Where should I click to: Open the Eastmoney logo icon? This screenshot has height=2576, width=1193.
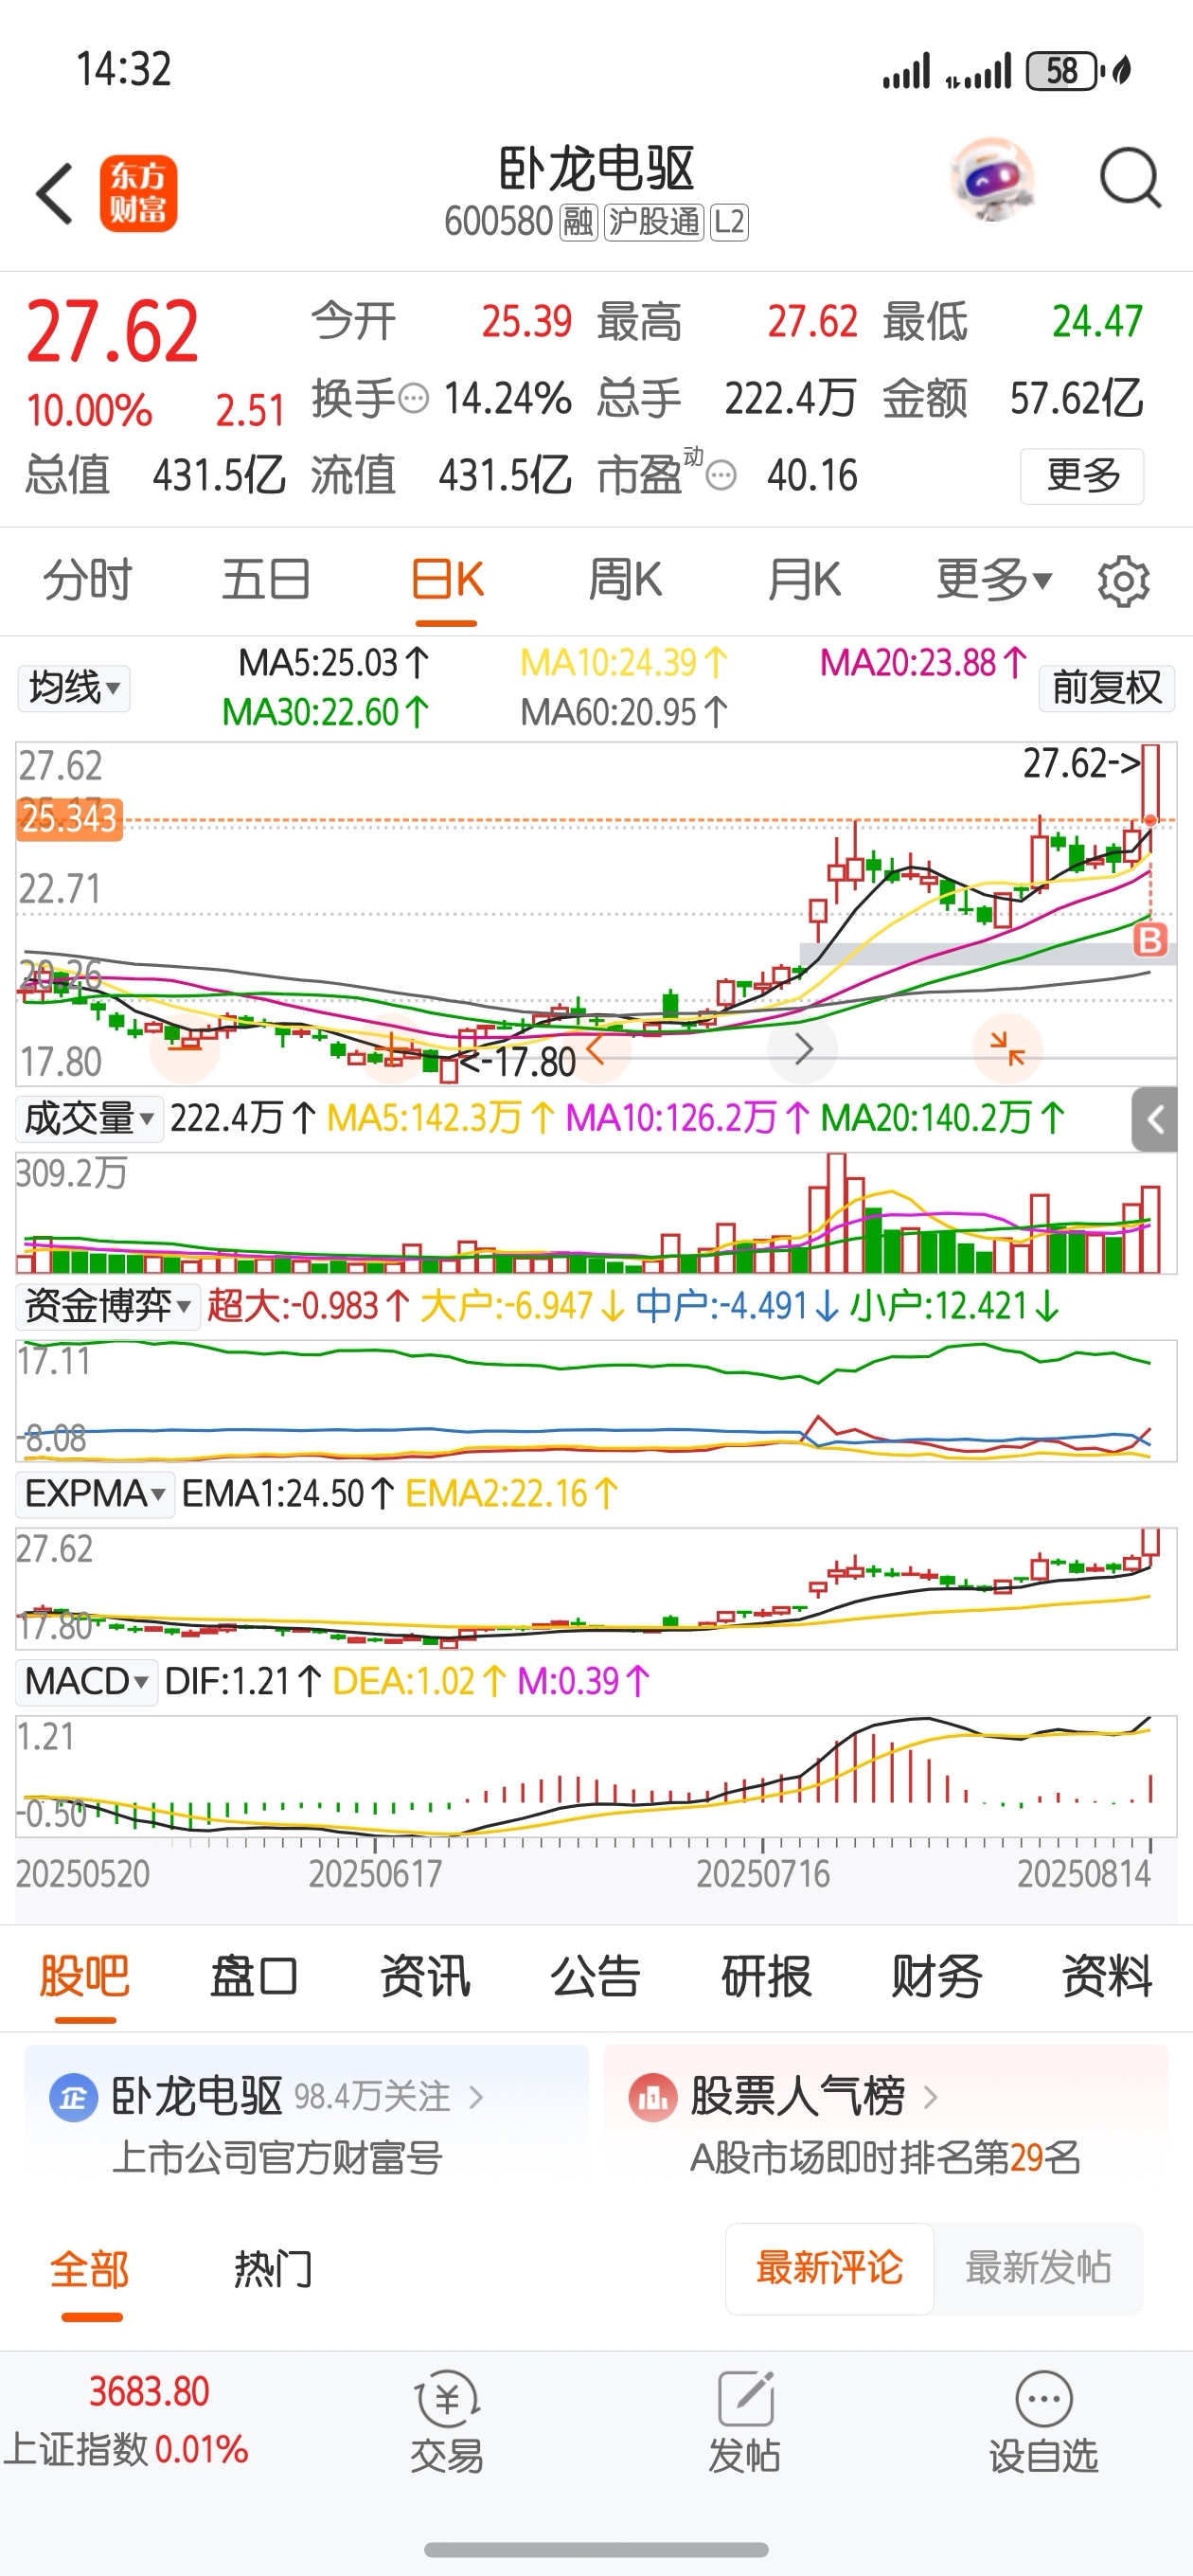[x=138, y=193]
